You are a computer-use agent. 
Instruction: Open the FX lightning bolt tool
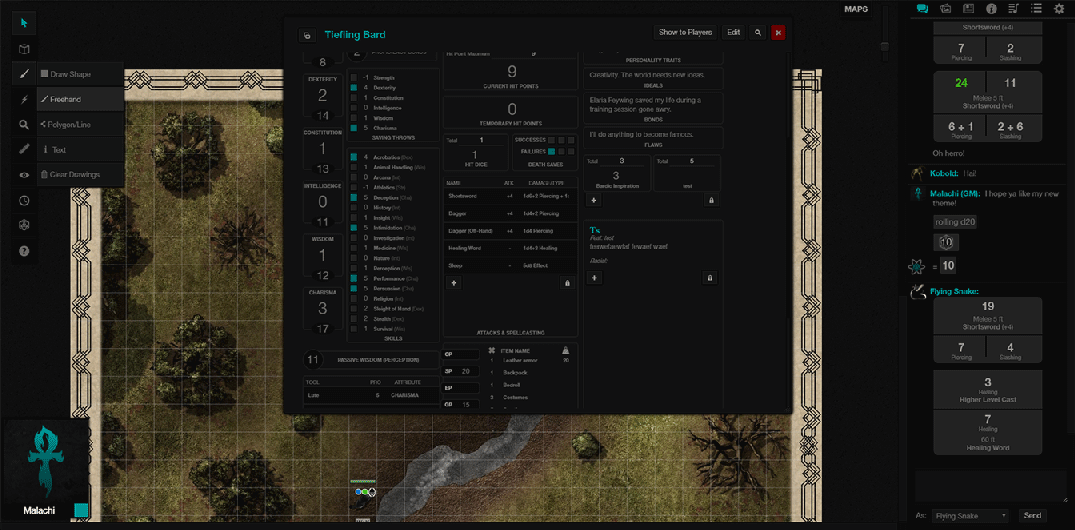point(24,99)
